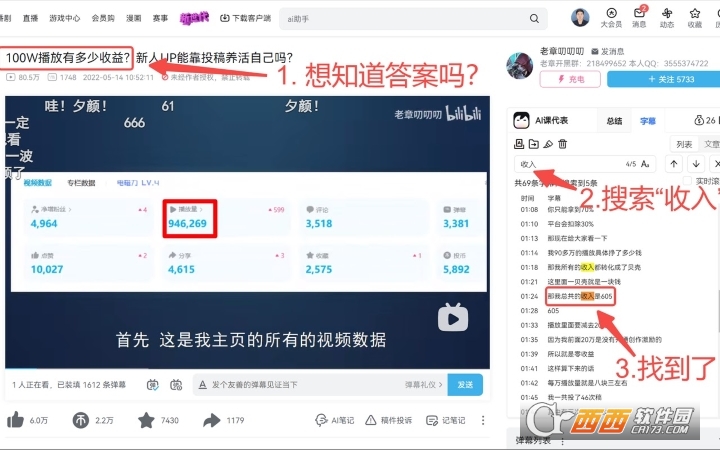
Task: Open 会员购 in the top navigation
Action: pos(103,18)
